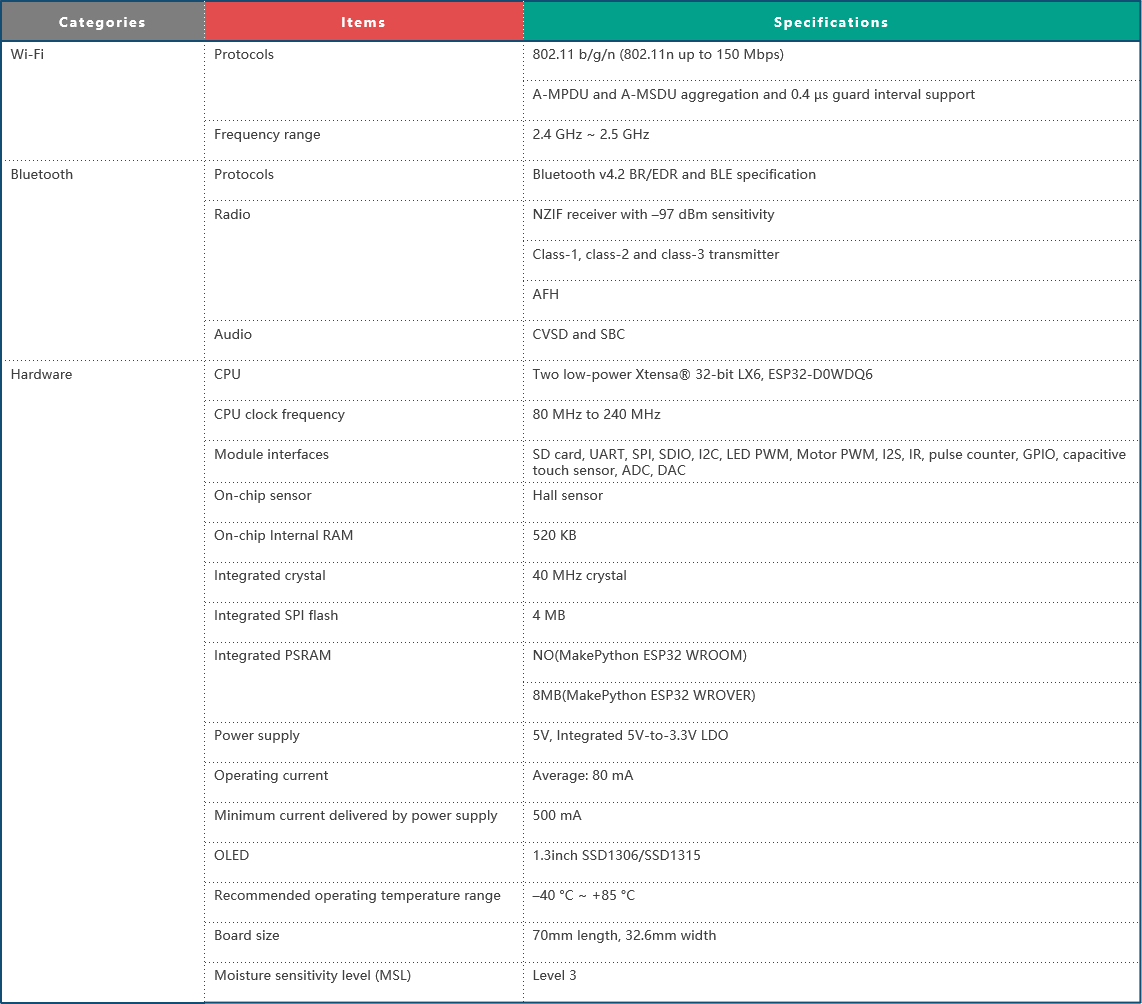This screenshot has width=1142, height=1004.
Task: Click the CPU clock frequency item
Action: pos(280,415)
